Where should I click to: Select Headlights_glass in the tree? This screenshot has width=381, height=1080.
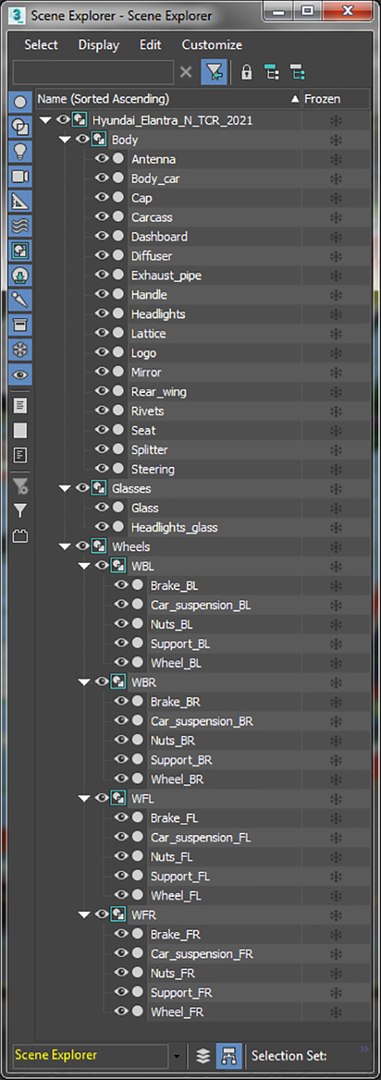point(174,527)
